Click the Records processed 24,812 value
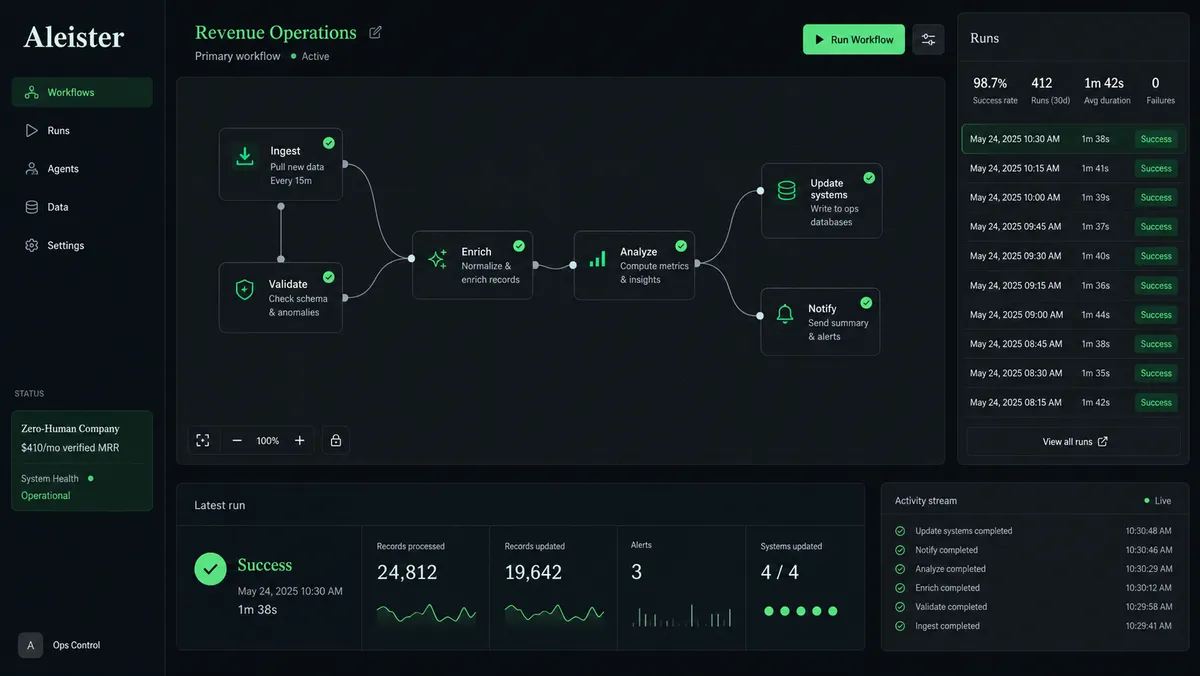 (x=407, y=572)
